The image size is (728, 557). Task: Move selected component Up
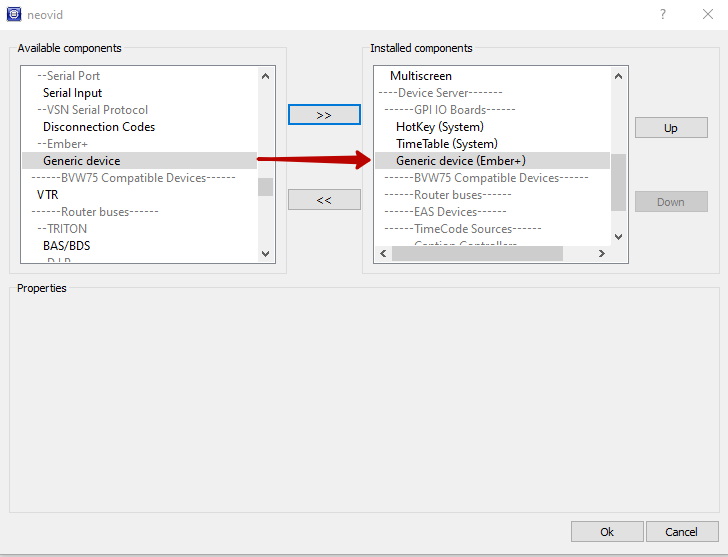671,128
